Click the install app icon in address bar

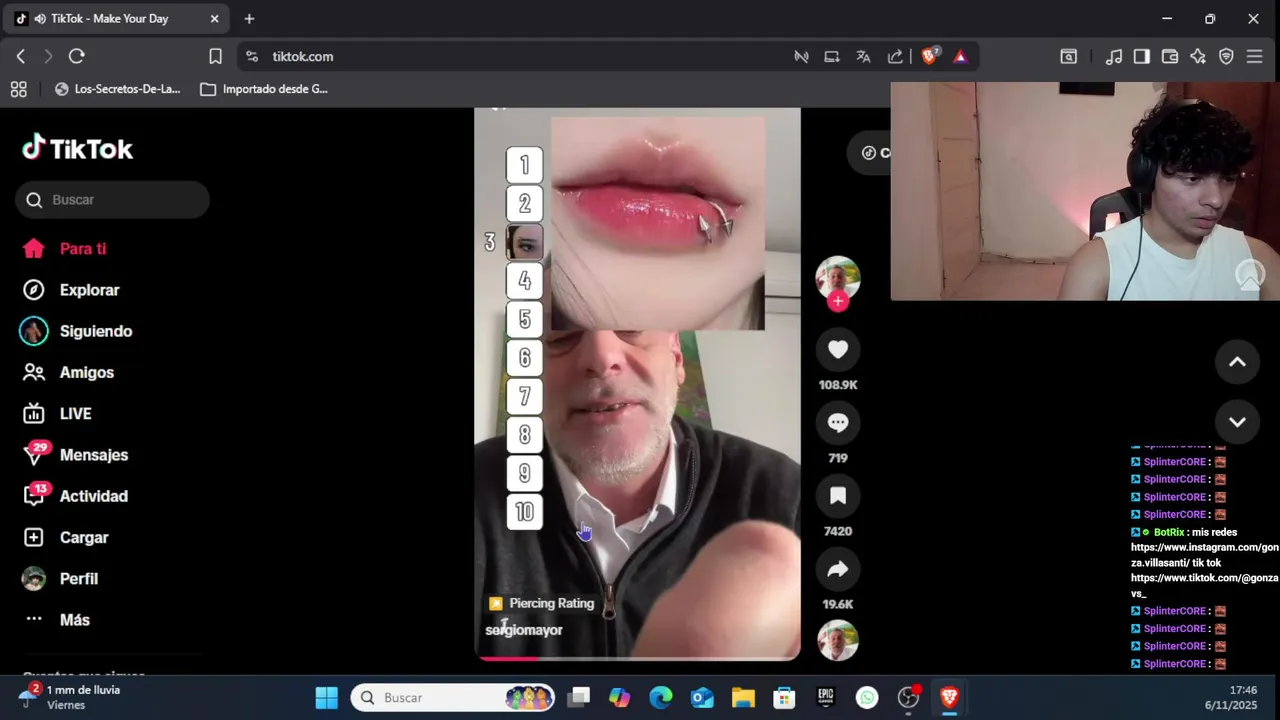(x=832, y=57)
